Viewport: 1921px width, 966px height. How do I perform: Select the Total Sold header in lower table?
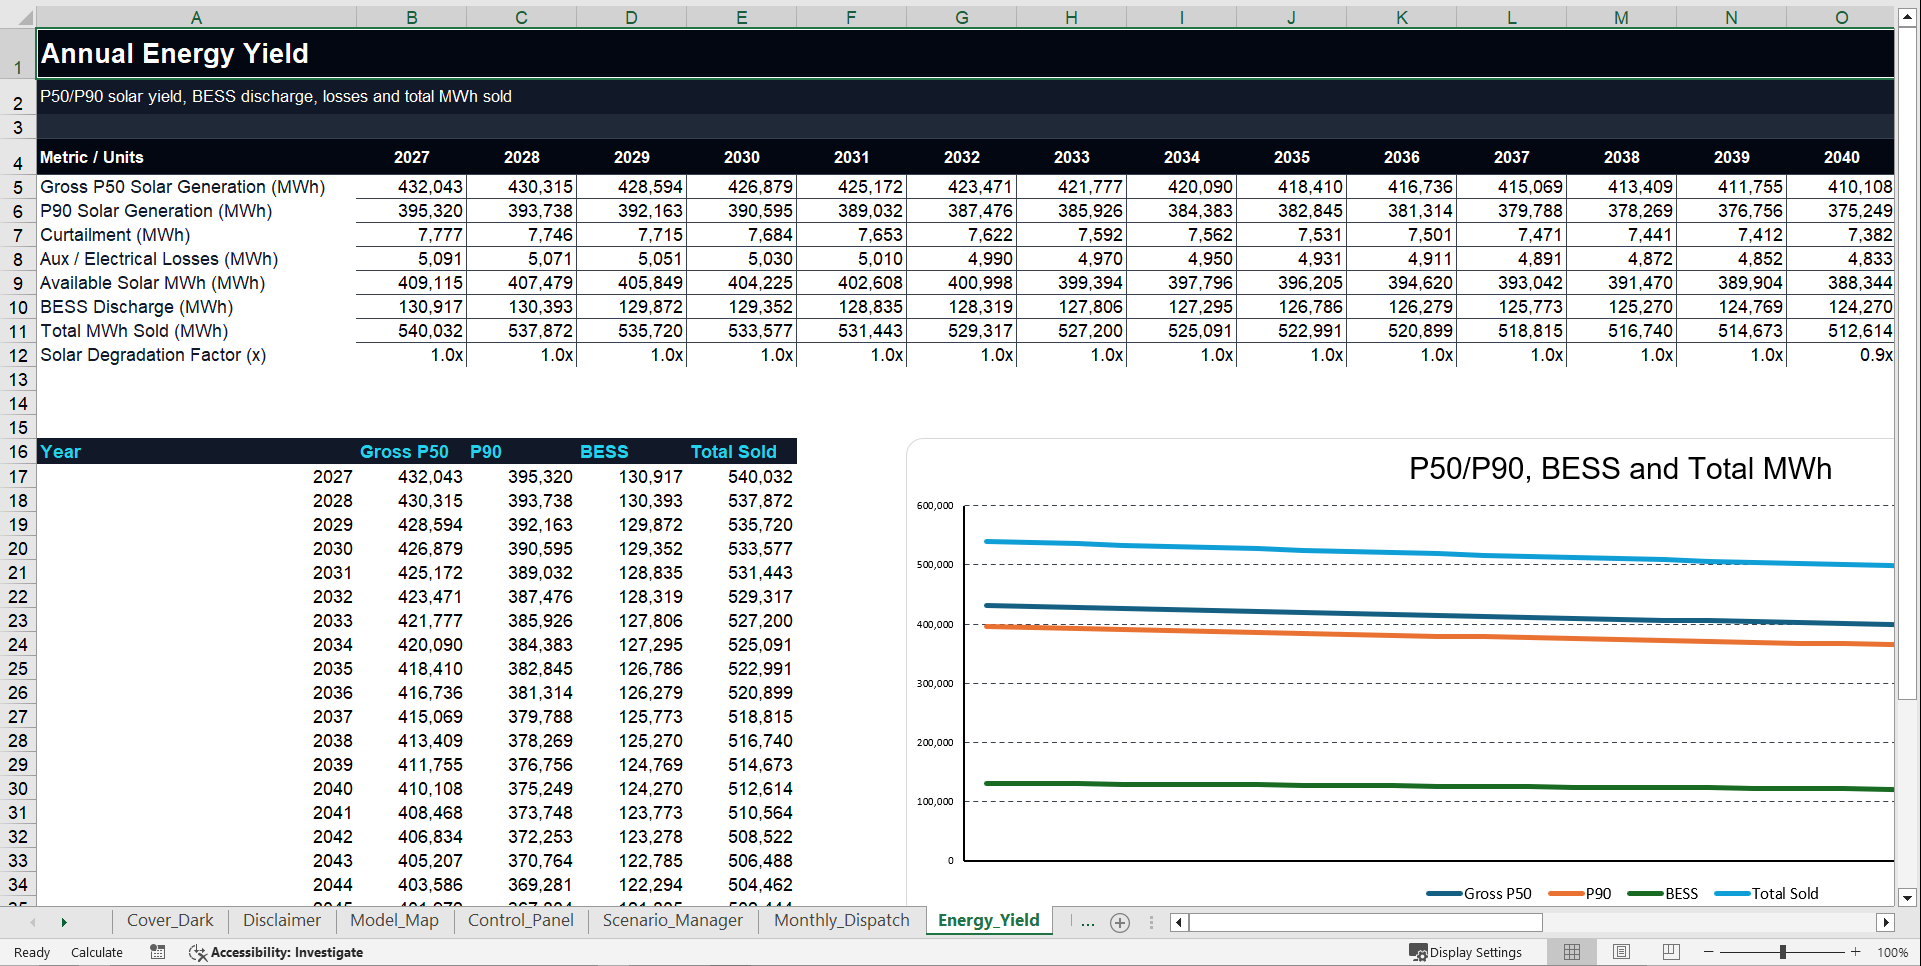[741, 452]
